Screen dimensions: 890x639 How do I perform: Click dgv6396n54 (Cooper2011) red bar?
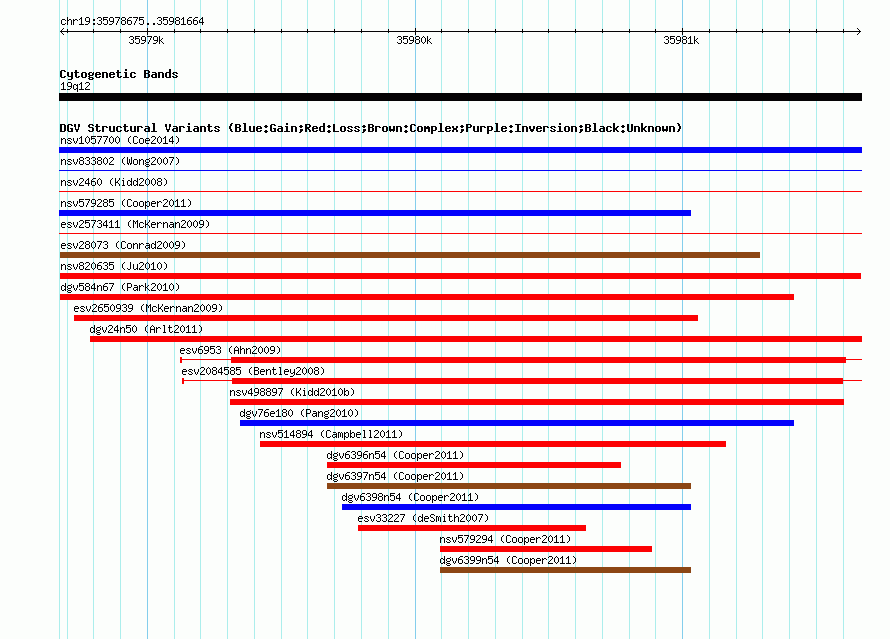click(473, 465)
